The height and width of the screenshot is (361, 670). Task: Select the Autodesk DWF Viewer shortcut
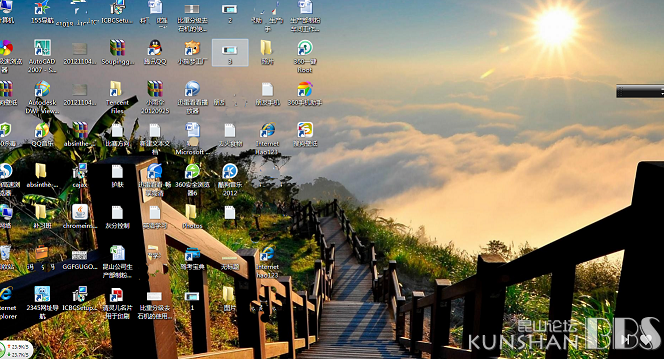[x=42, y=97]
